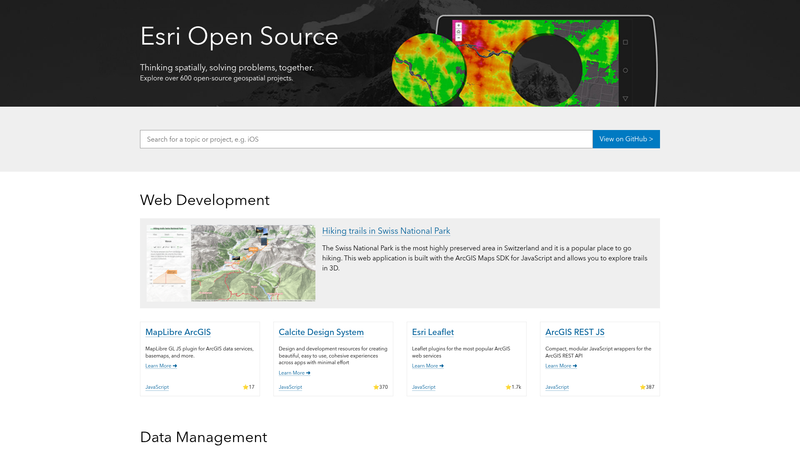Viewport: 800px width, 450px height.
Task: Click Learn More under ArcGIS REST JS
Action: click(561, 366)
